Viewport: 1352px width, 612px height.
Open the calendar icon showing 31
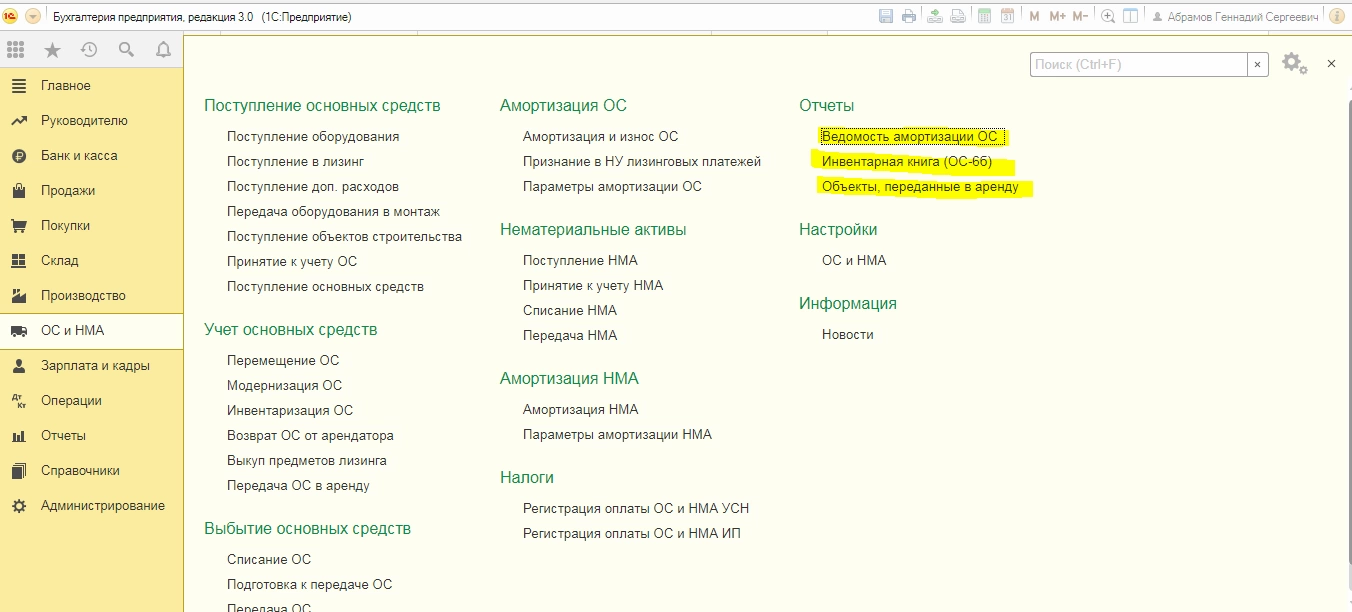1007,16
